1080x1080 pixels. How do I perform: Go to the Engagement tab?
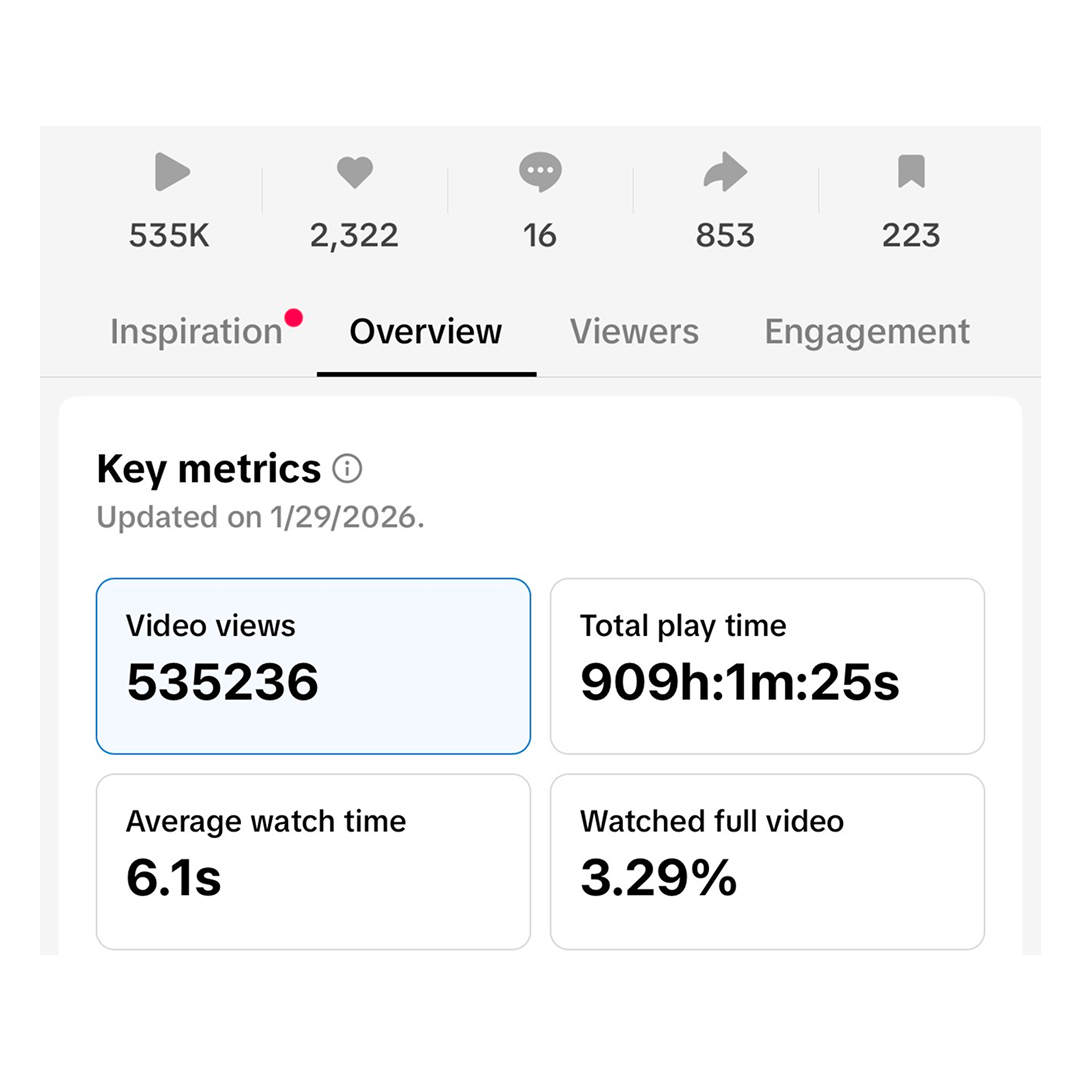click(x=867, y=332)
